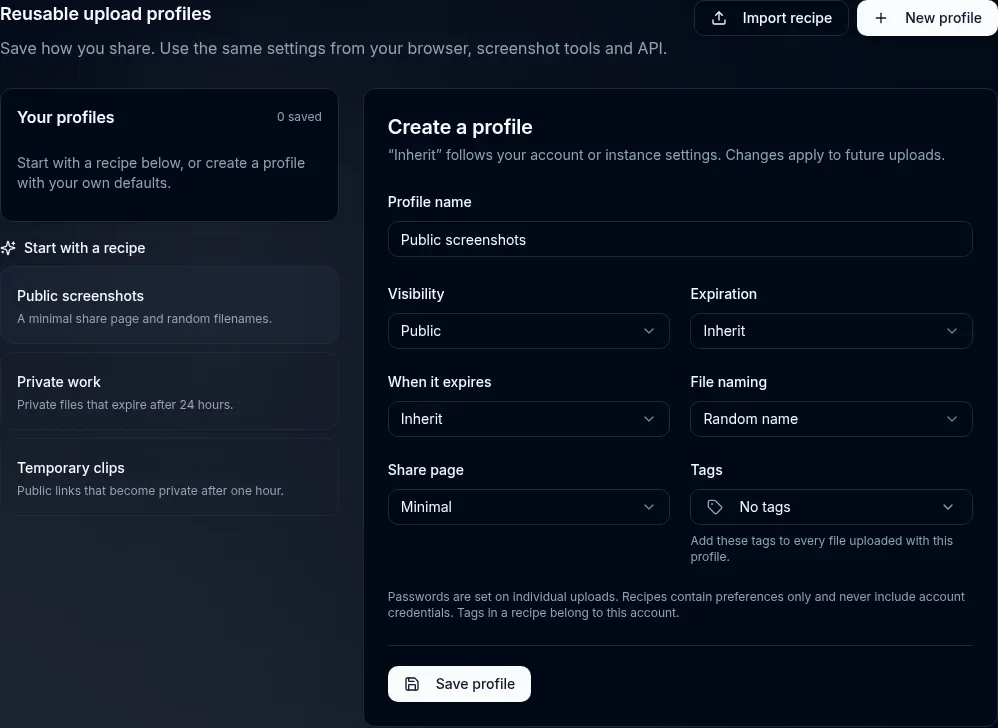Click the New profile button
Screen dimensions: 998x728
(927, 18)
